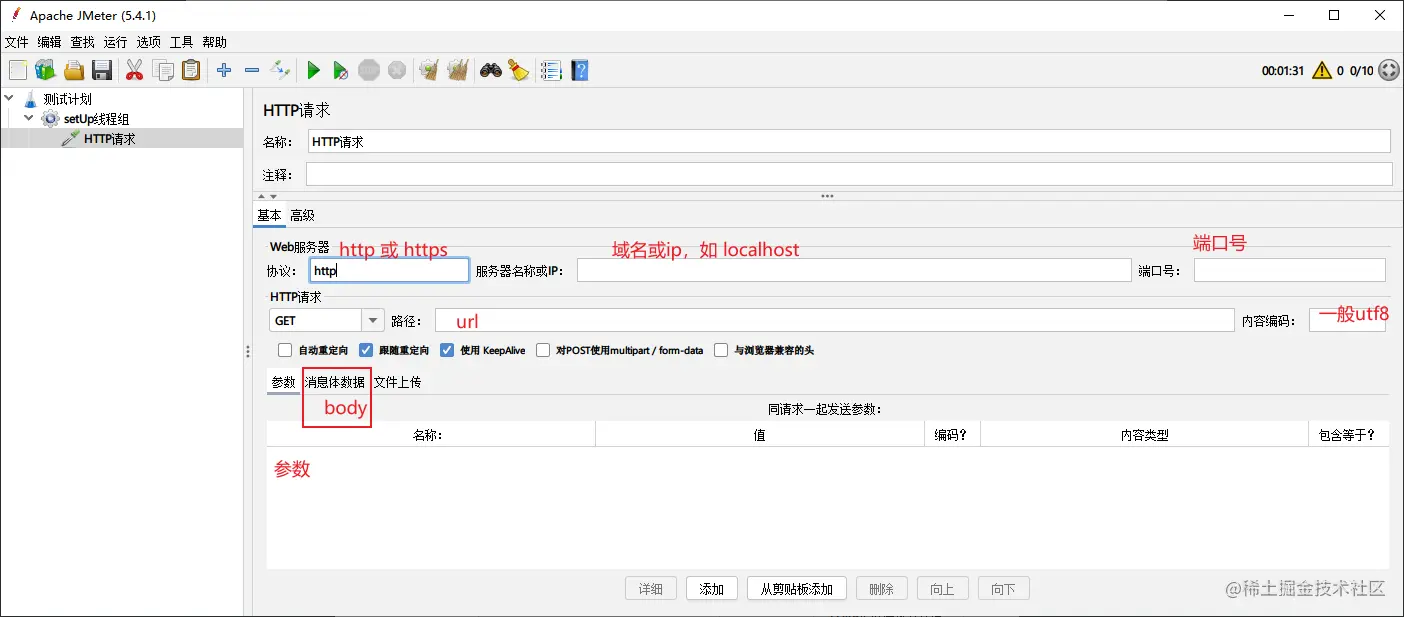Screen dimensions: 1404x617
Task: Click the 向上 button
Action: [942, 589]
